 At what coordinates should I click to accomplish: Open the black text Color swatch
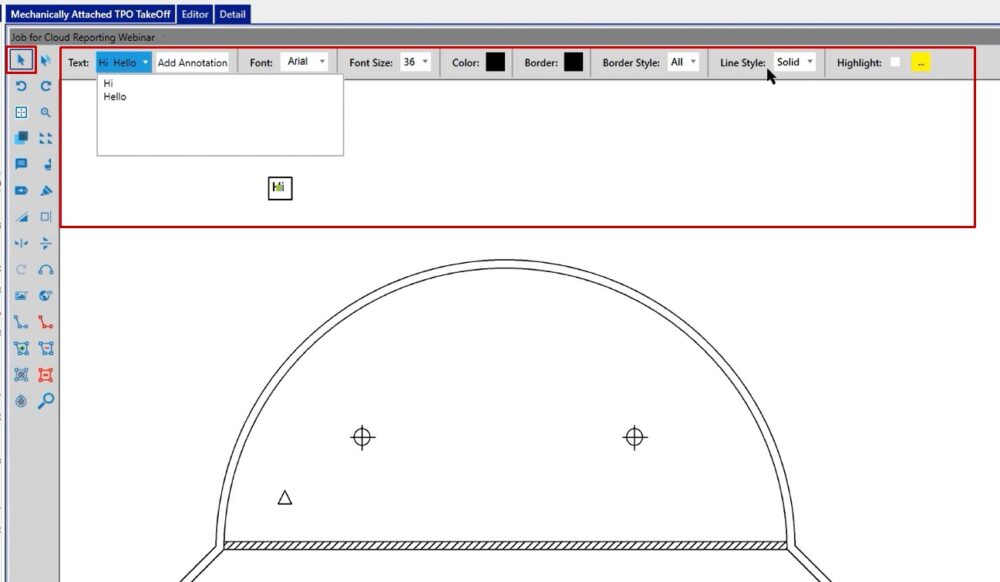(495, 62)
